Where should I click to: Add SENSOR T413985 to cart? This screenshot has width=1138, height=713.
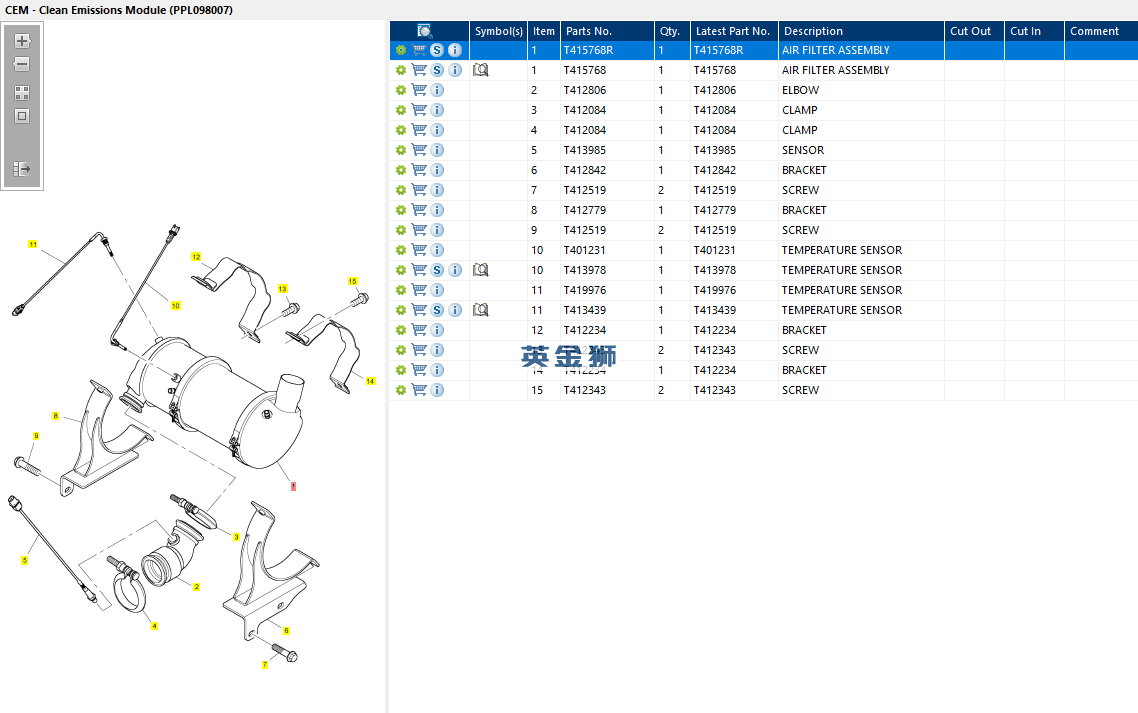[419, 150]
